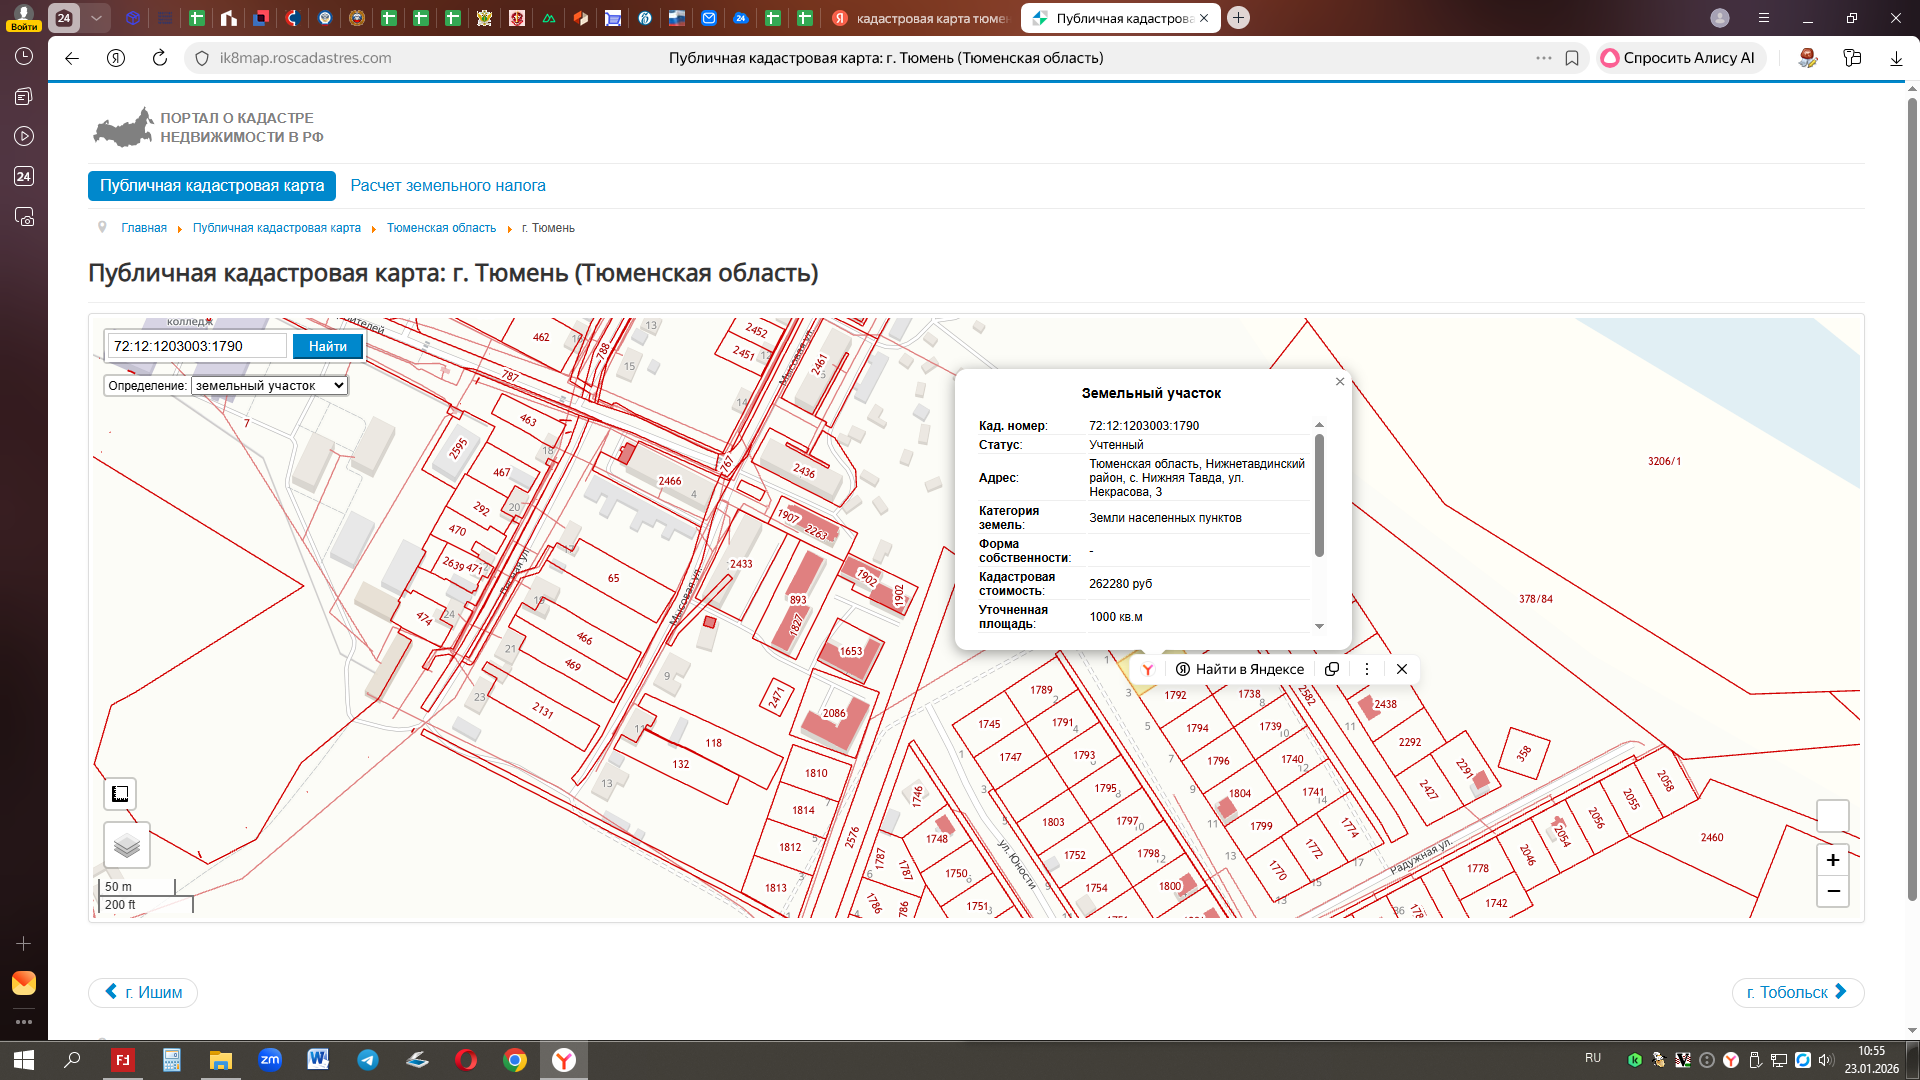This screenshot has height=1080, width=1920.
Task: Open browser downloads icon
Action: 1895,58
